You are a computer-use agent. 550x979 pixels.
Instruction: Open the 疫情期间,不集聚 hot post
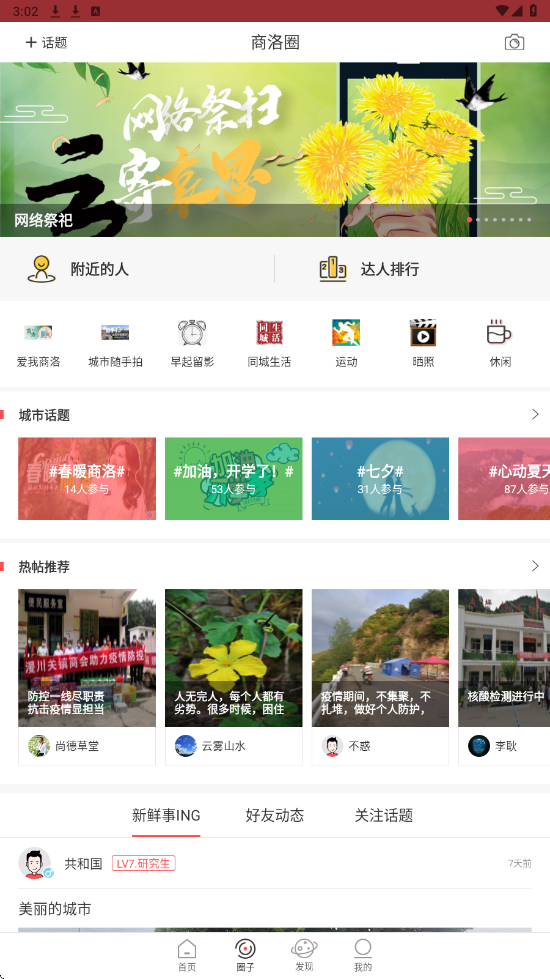[x=380, y=658]
